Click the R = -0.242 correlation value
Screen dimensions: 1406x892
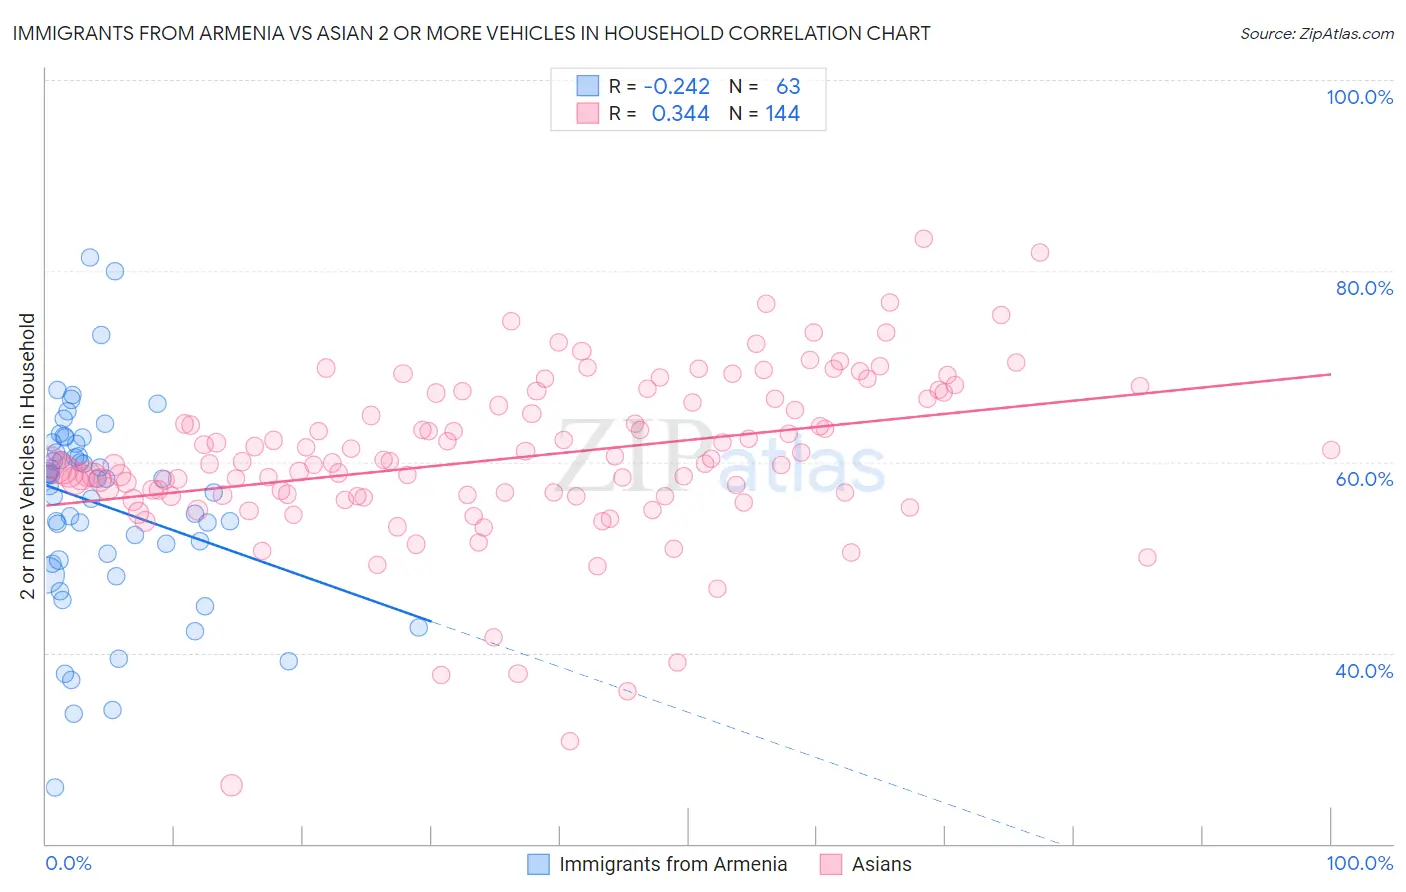pos(659,86)
